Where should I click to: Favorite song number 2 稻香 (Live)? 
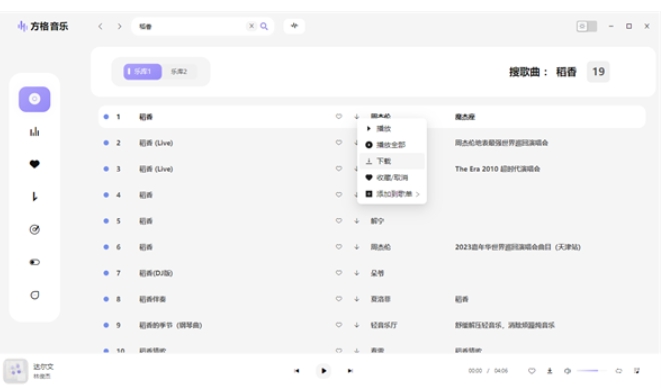point(339,143)
